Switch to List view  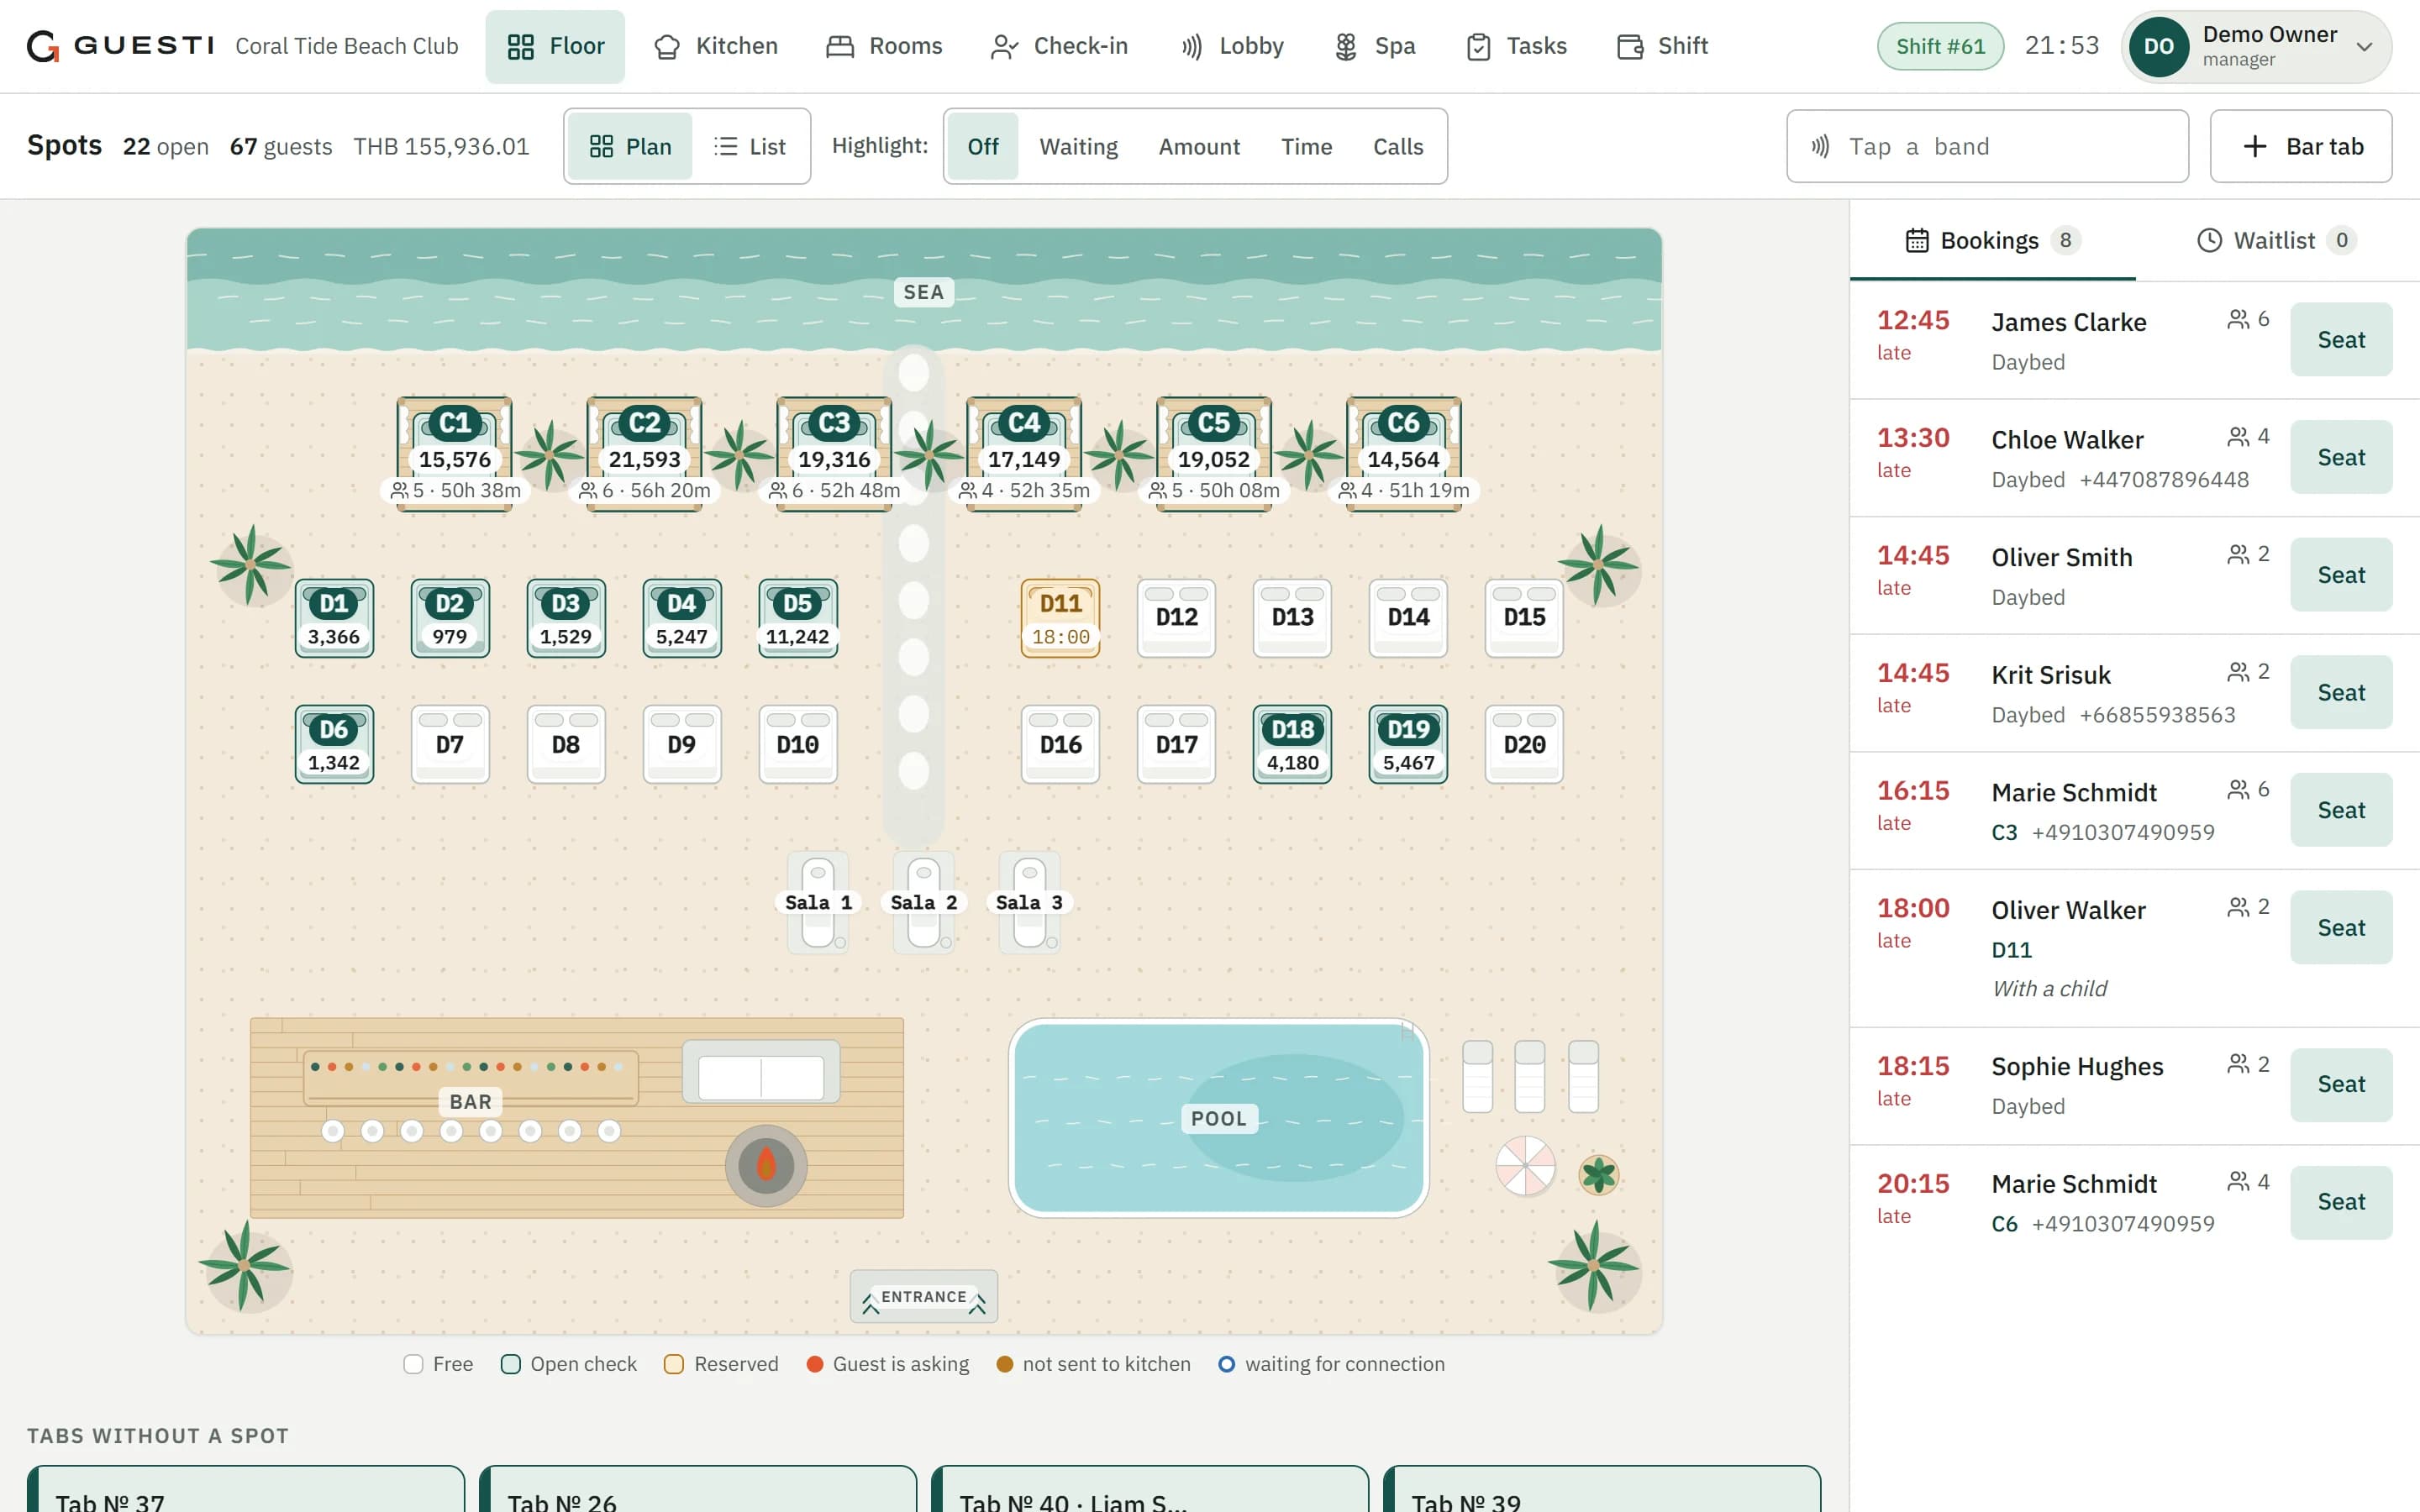pos(750,146)
